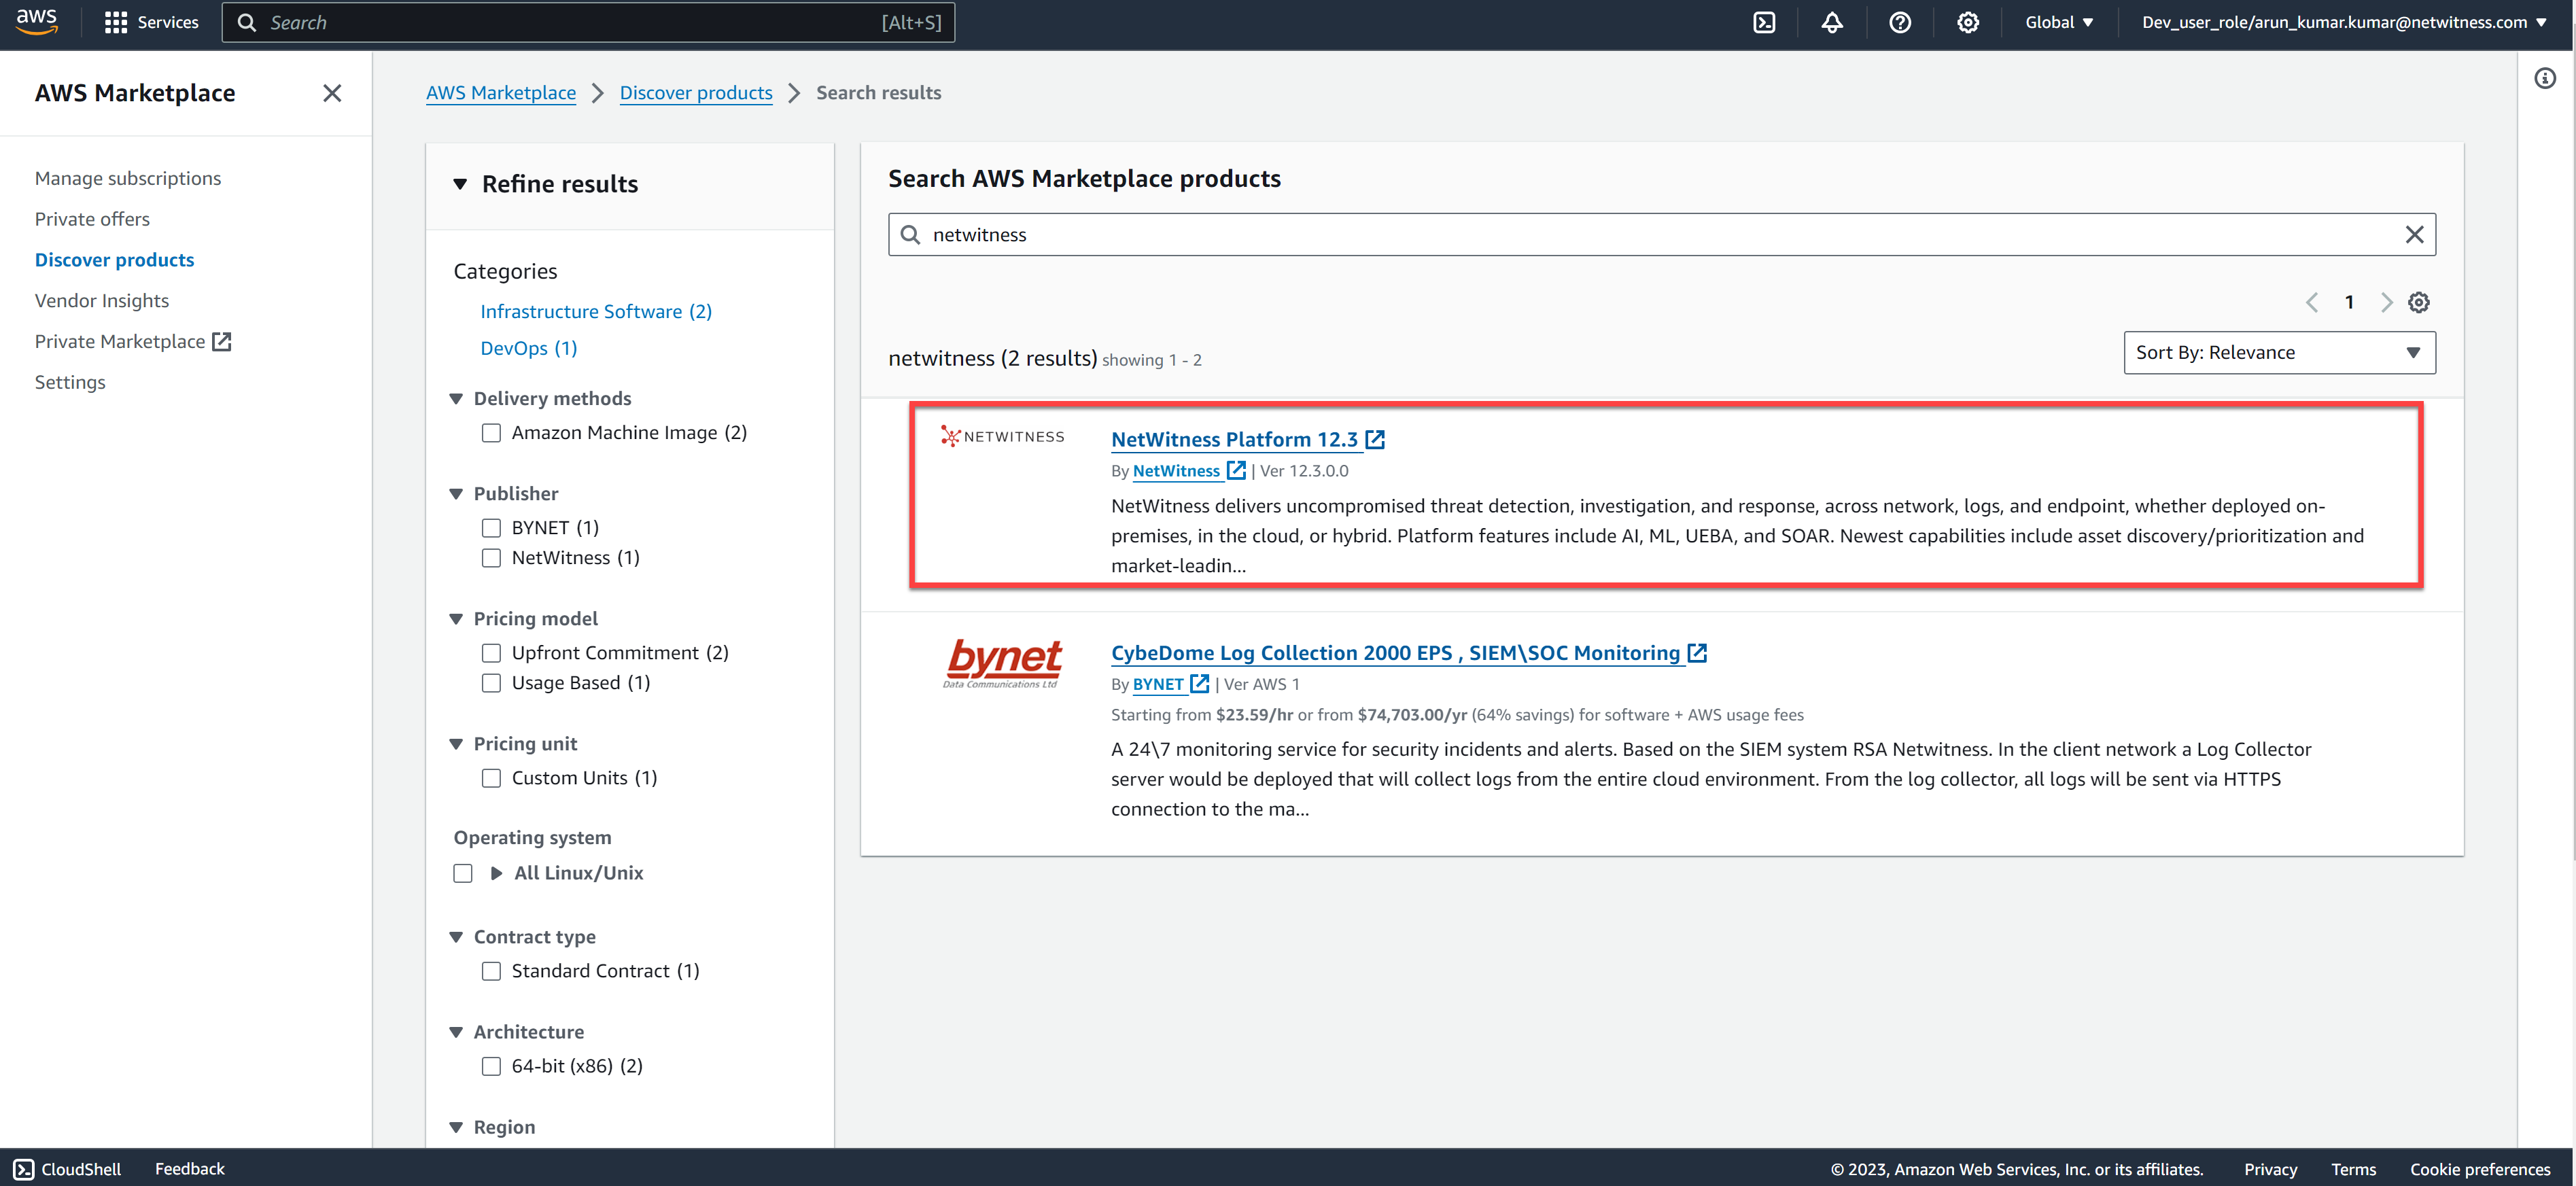Open the Sort By Relevance dropdown

(x=2278, y=352)
